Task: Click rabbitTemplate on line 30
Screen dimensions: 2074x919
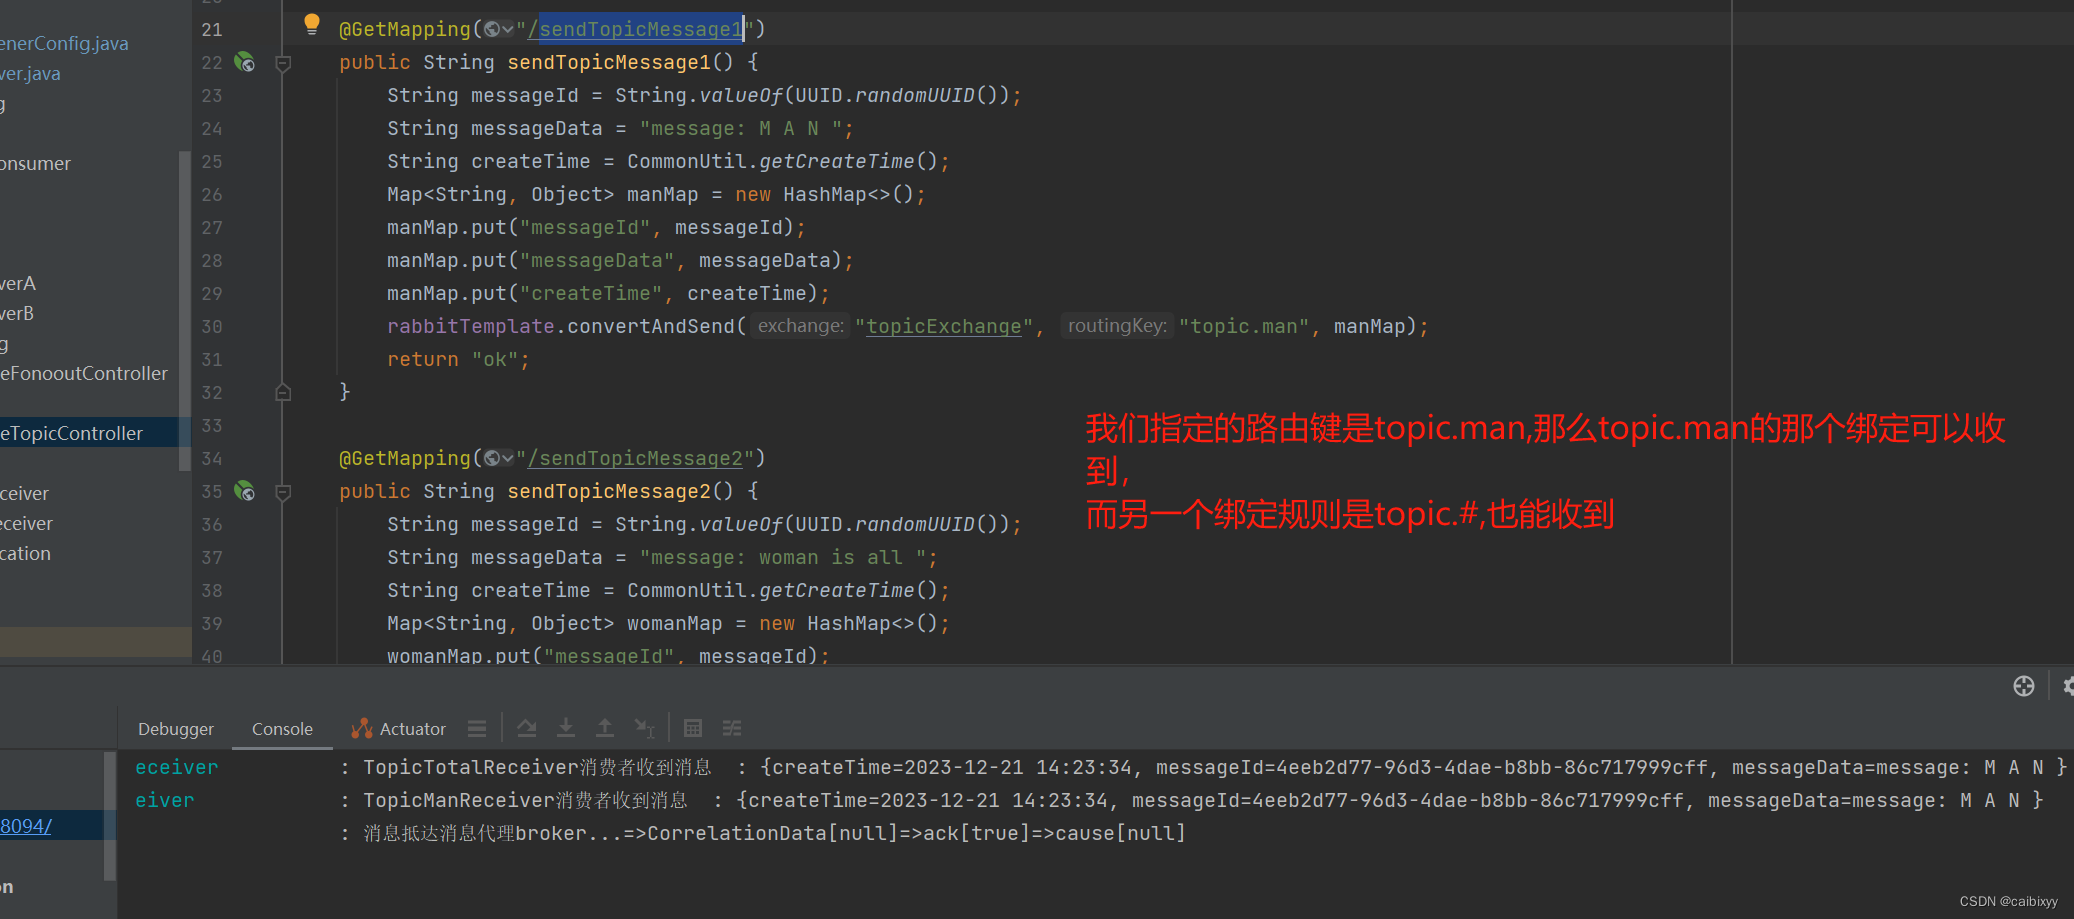Action: tap(471, 326)
